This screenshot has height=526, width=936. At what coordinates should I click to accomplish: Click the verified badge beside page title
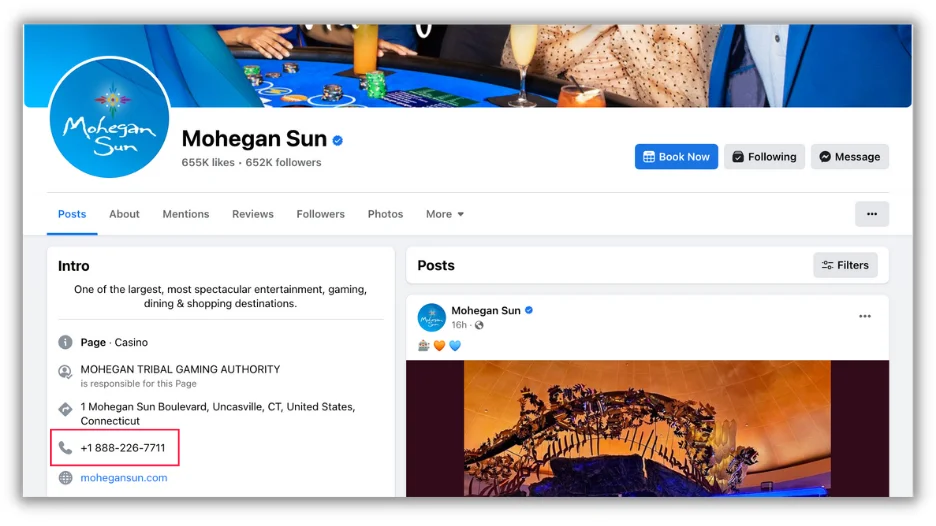pos(338,140)
